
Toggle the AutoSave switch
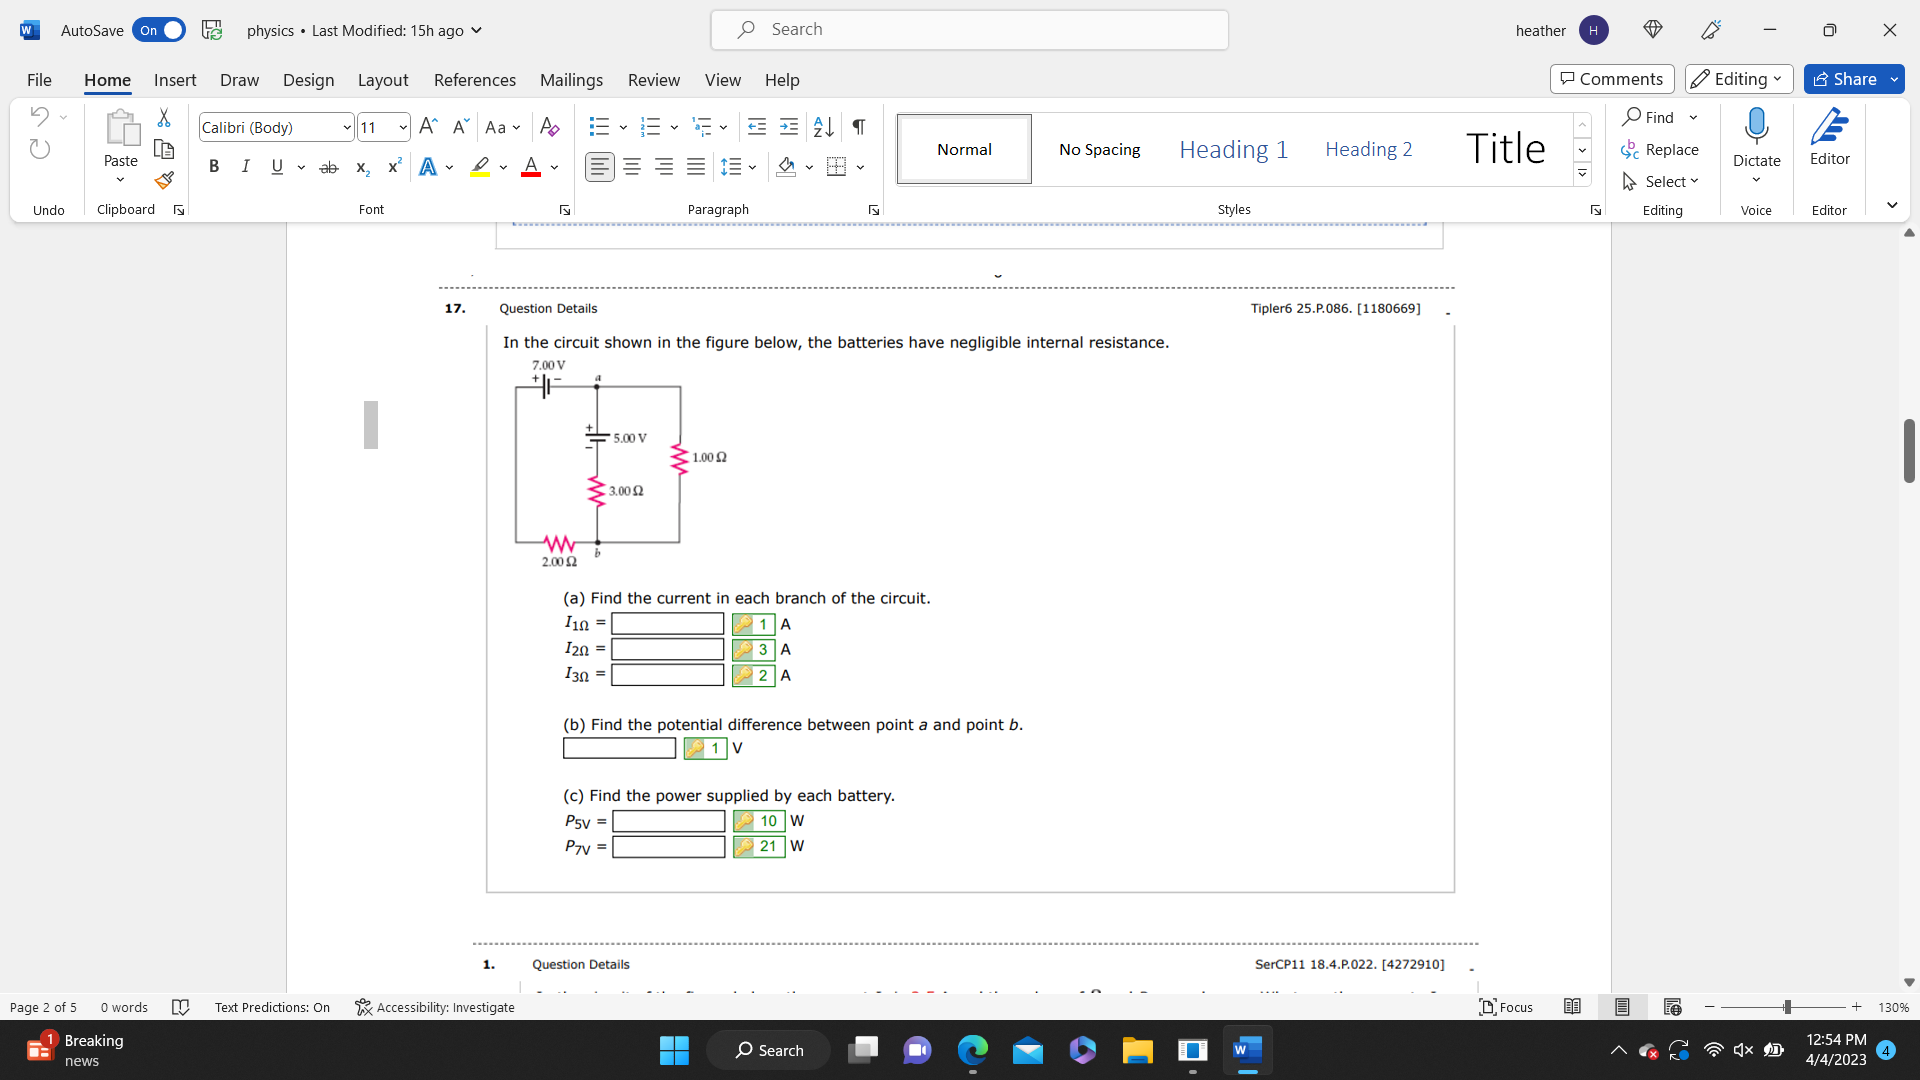click(x=159, y=30)
